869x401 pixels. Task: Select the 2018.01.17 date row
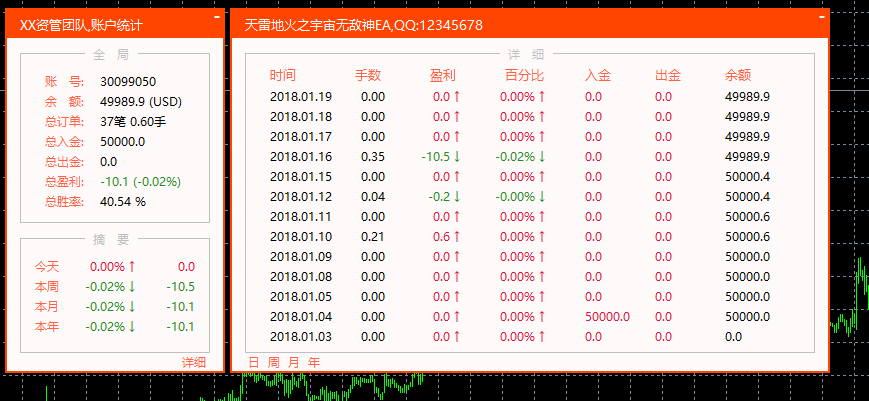click(520, 137)
